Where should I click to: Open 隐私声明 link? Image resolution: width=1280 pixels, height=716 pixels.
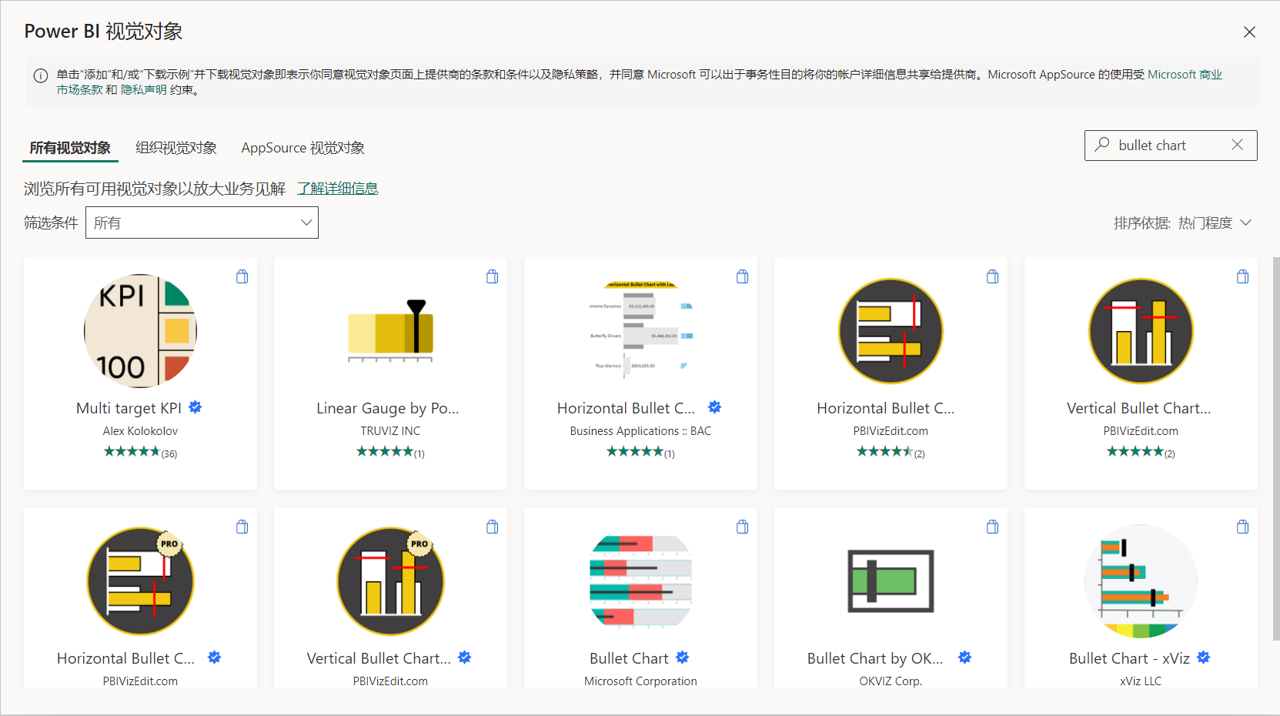(x=145, y=90)
